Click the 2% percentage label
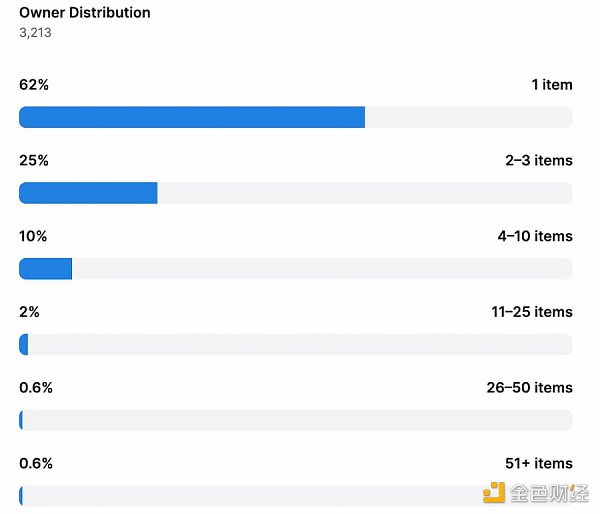 (x=29, y=312)
